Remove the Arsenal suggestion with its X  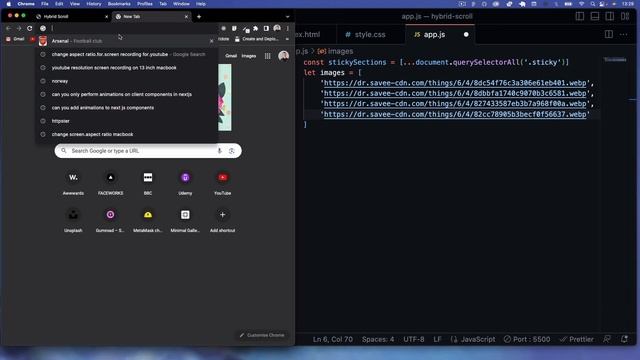tap(211, 41)
